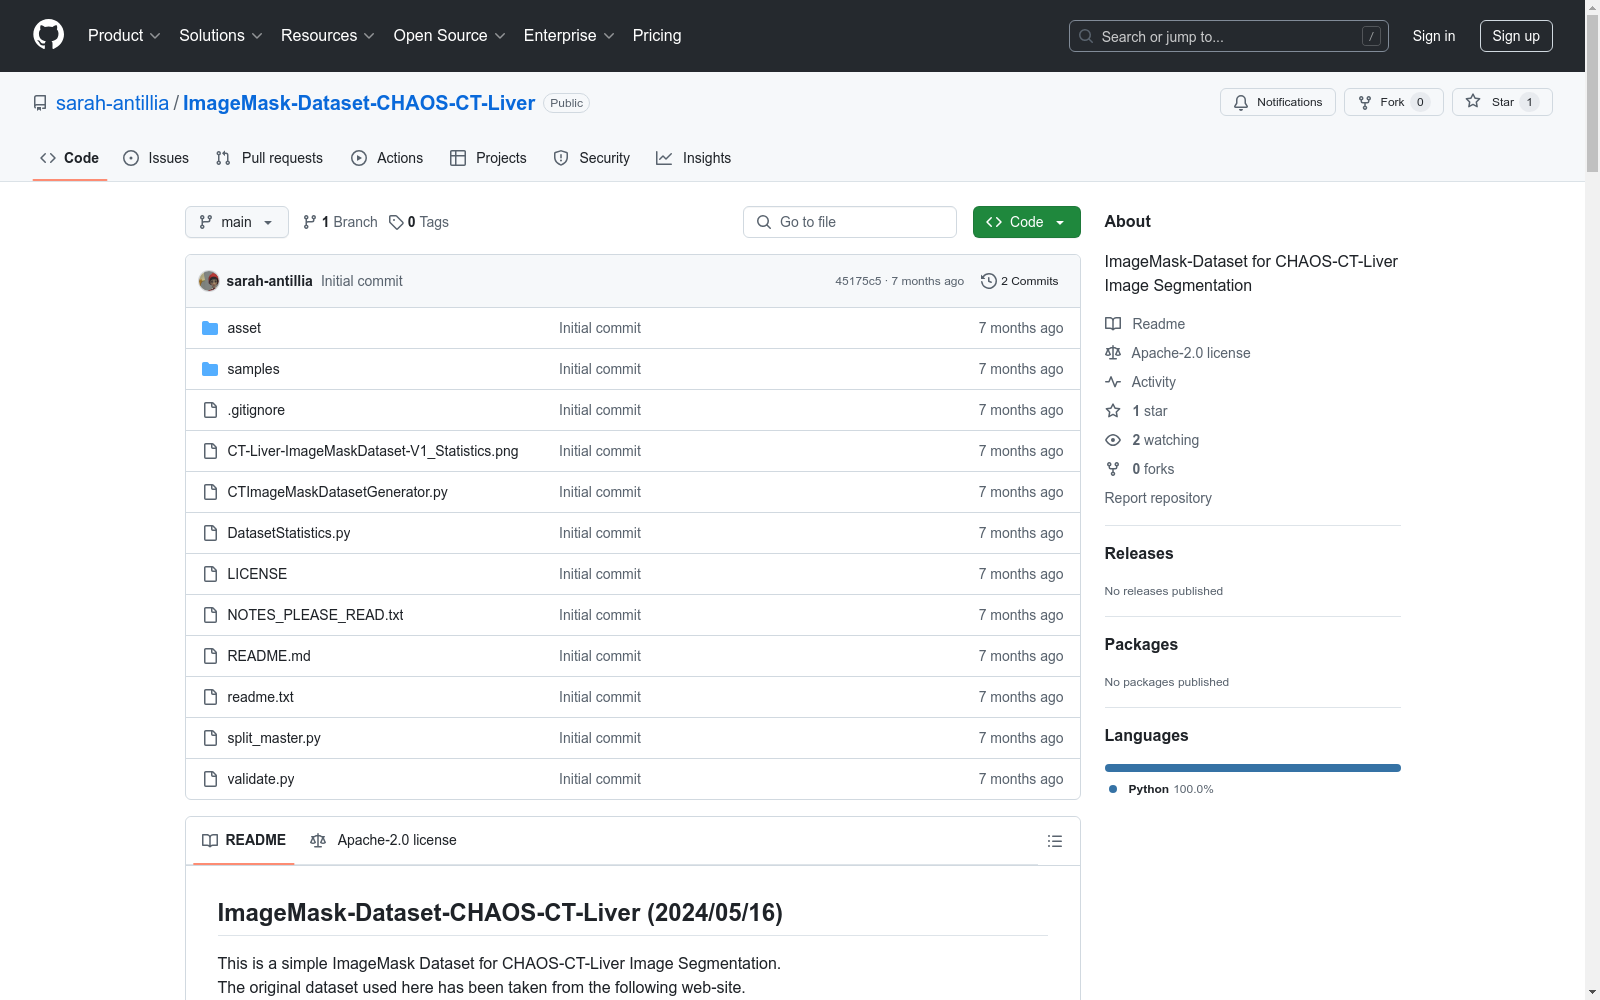Click the split_master.py file icon
Screen dimensions: 1600x1000
tap(210, 738)
